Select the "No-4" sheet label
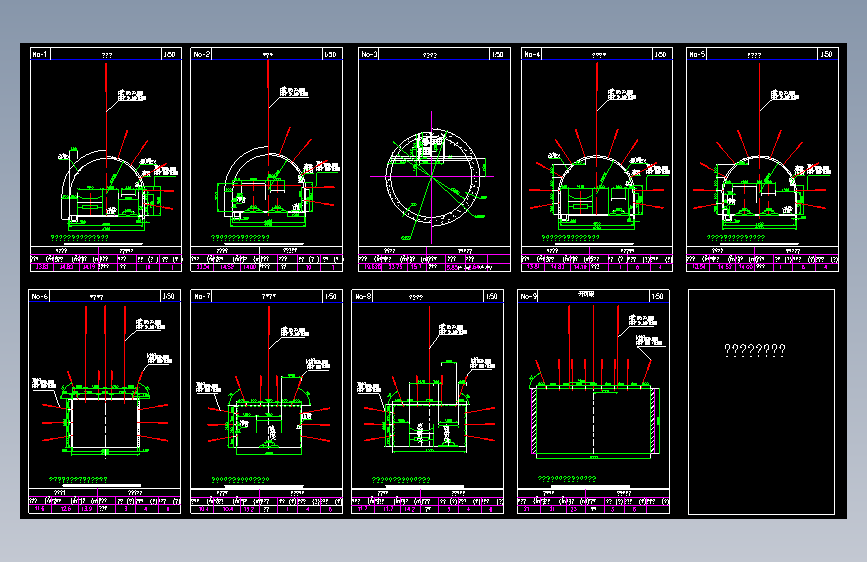 [532, 54]
